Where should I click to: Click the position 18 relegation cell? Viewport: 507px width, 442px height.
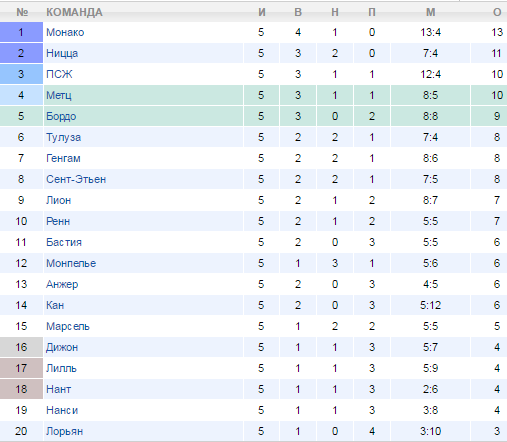click(21, 389)
